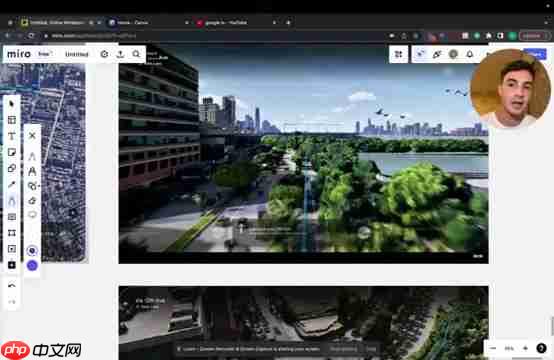Screen dimensions: 554x360
Task: Select the lasso tool in pen sub-toolbar
Action: (x=32, y=215)
